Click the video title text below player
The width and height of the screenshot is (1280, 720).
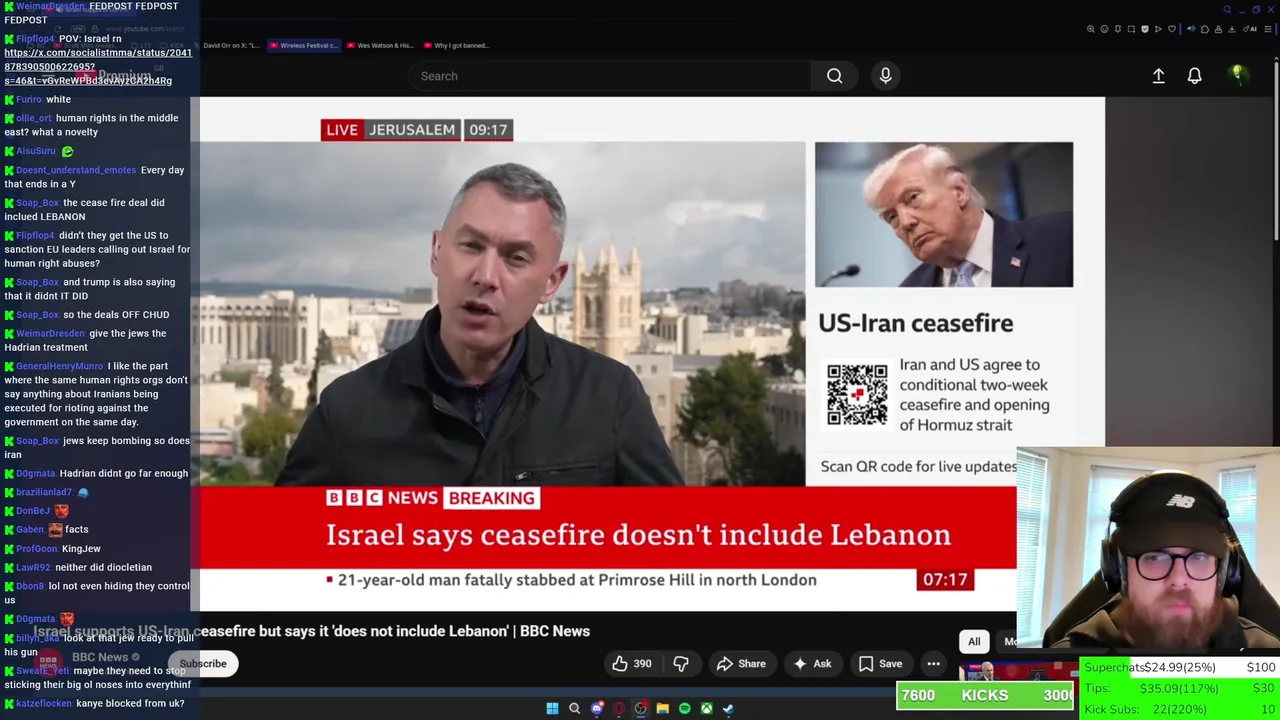tap(311, 631)
